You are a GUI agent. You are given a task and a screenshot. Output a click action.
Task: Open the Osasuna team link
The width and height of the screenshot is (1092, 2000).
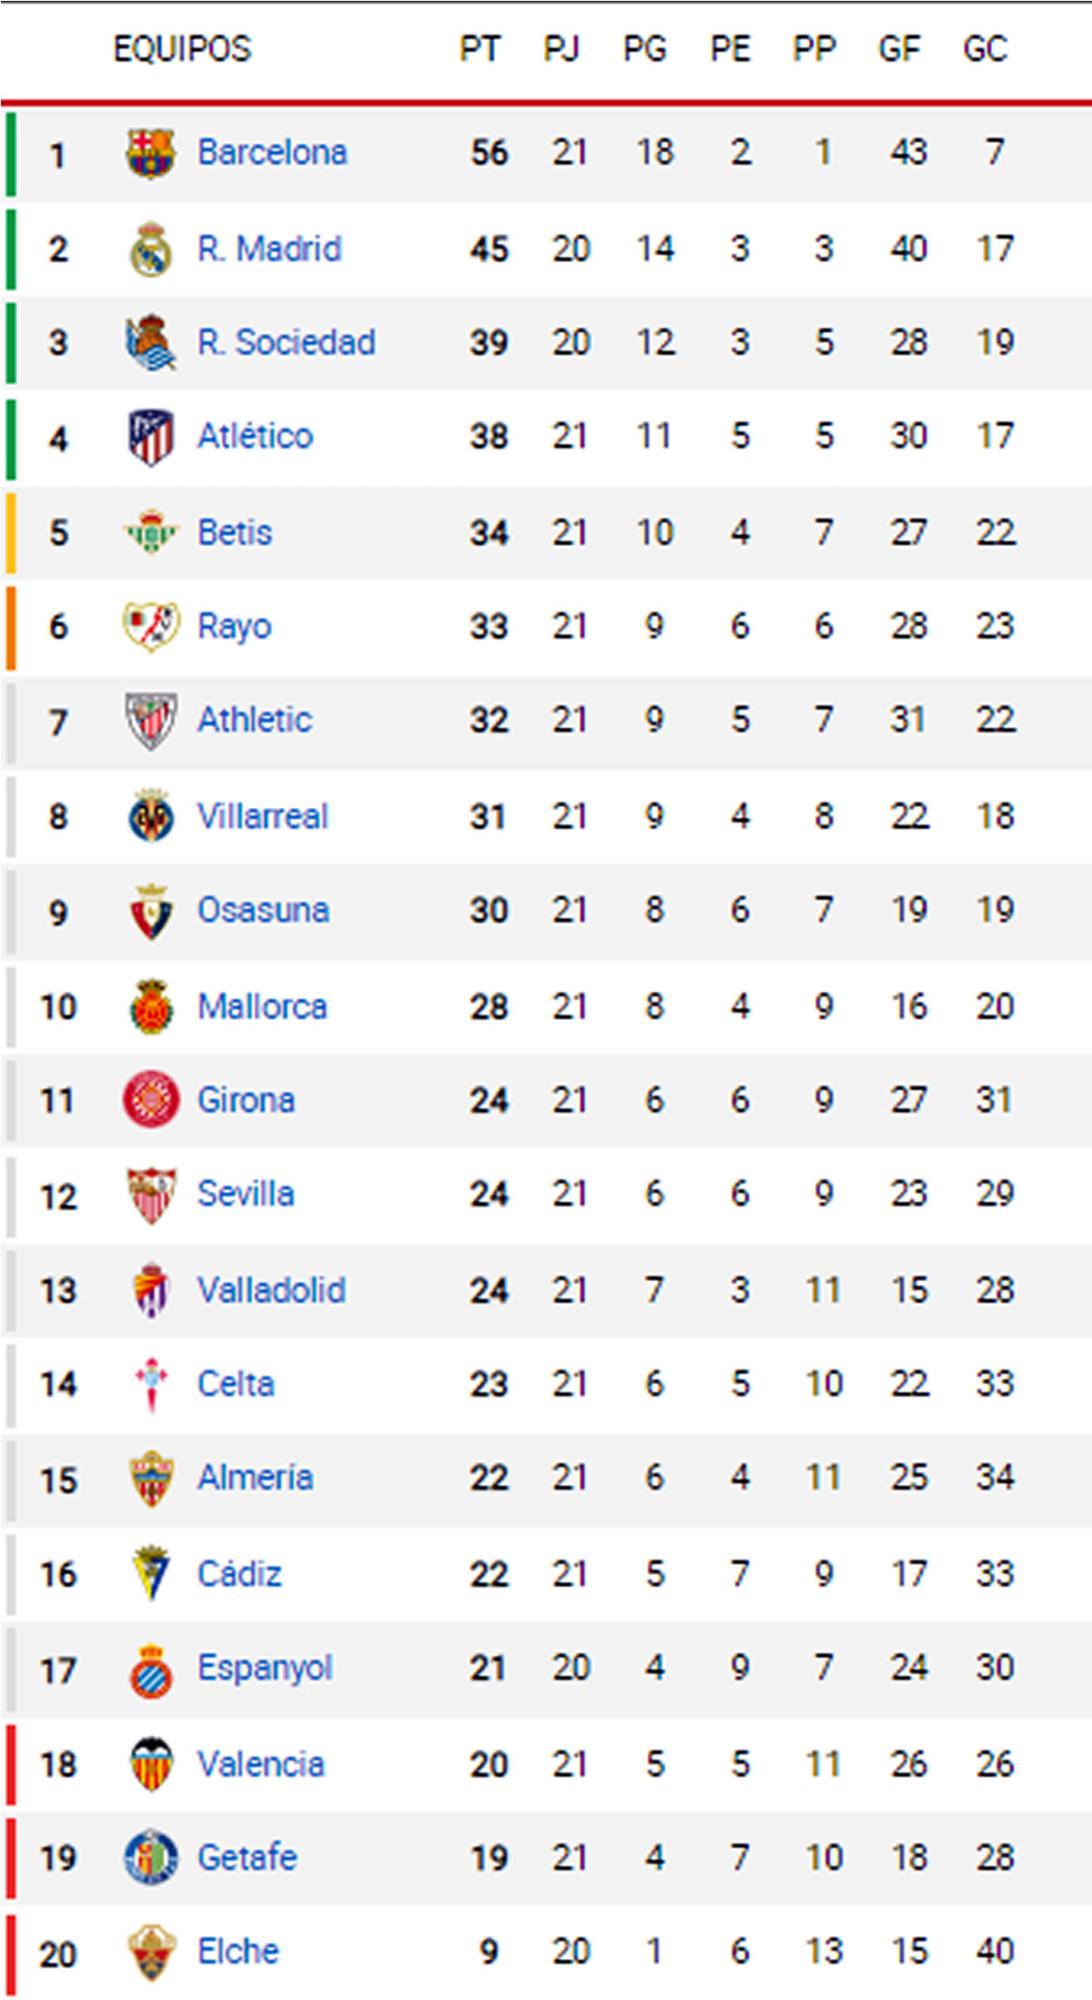point(263,910)
